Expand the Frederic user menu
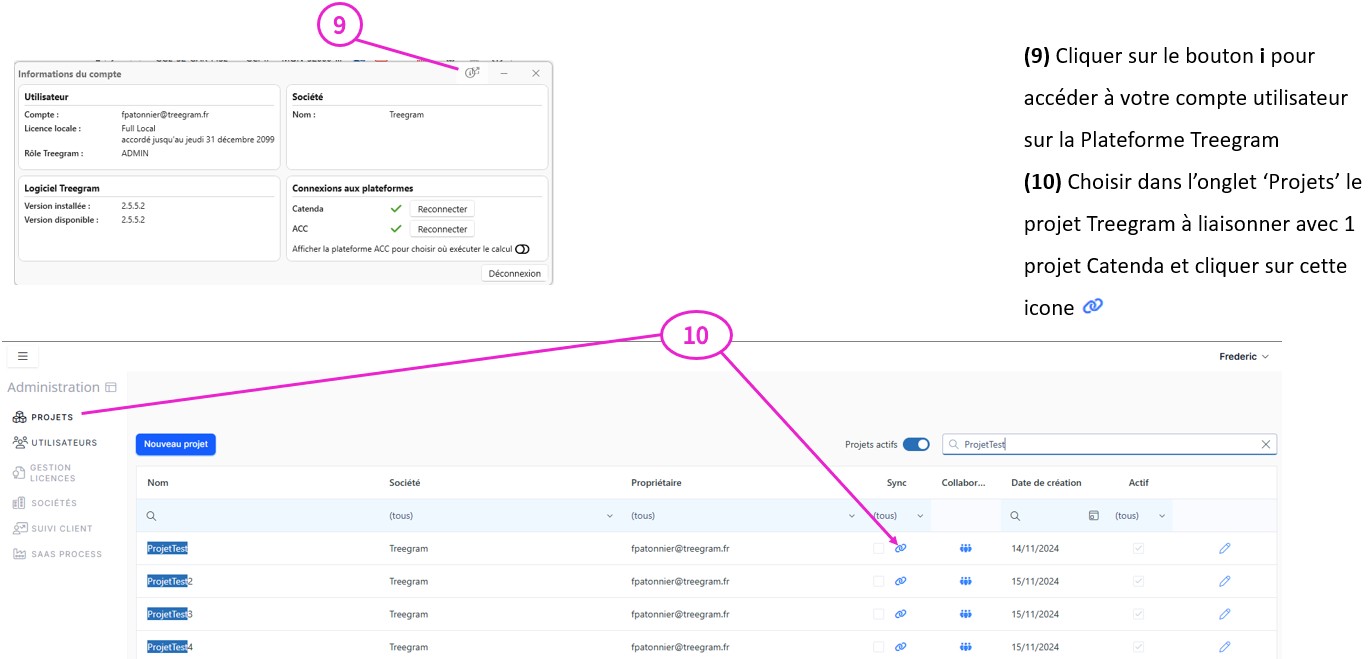 pos(1243,357)
